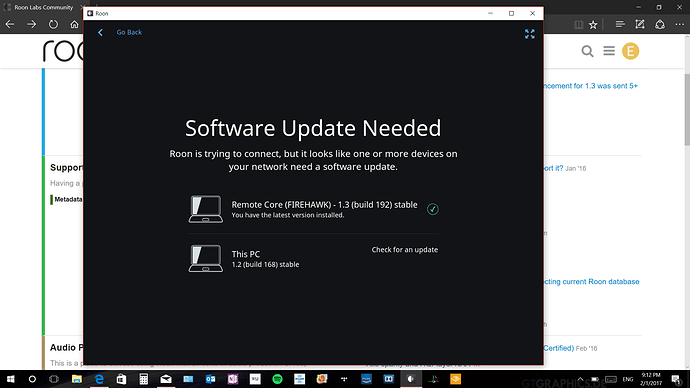This screenshot has height=388, width=690.
Task: Close the Roon window
Action: pos(532,13)
